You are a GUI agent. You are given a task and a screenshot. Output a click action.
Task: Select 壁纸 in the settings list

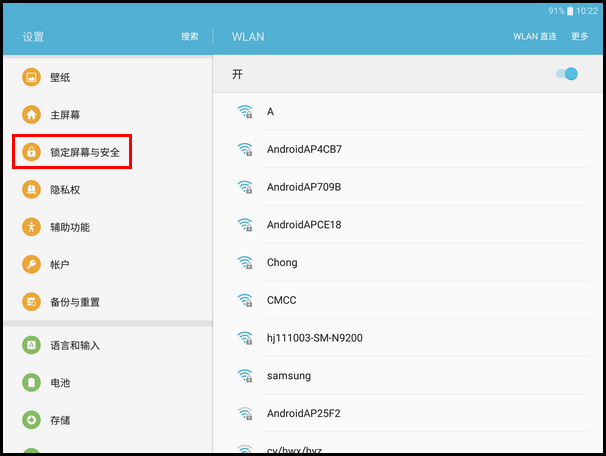pyautogui.click(x=108, y=77)
